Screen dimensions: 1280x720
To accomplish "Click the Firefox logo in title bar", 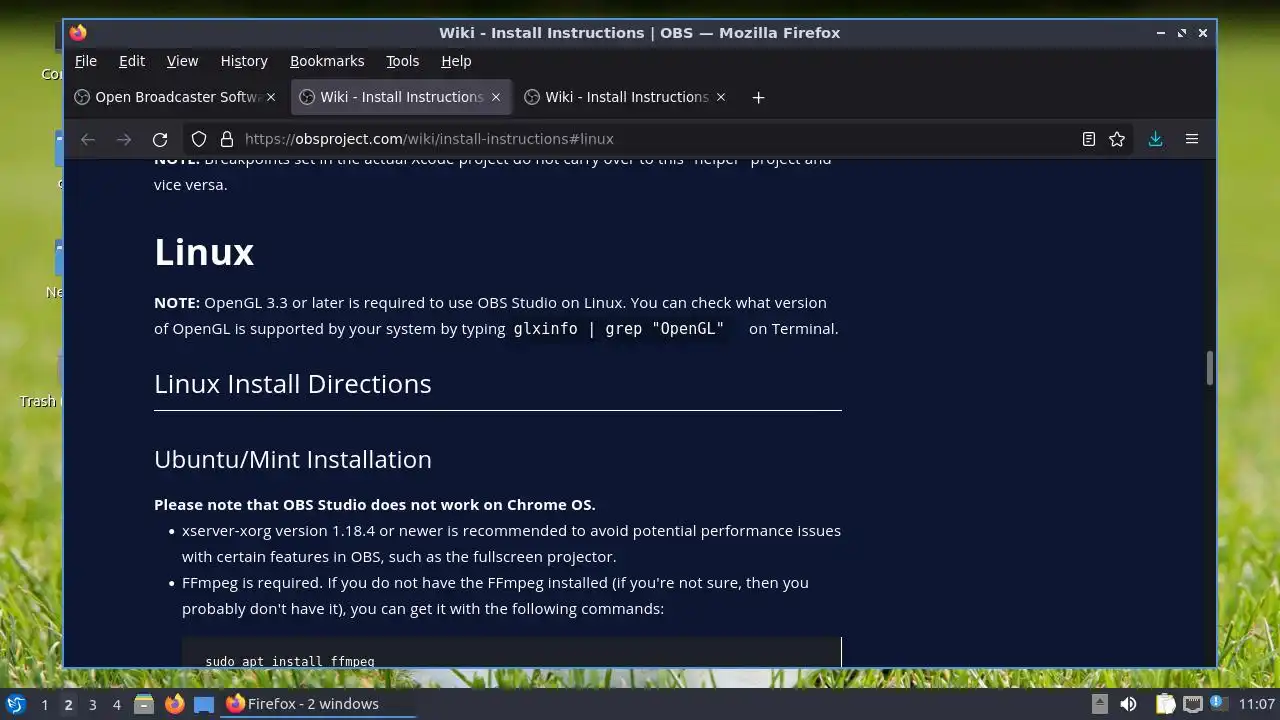I will point(78,32).
